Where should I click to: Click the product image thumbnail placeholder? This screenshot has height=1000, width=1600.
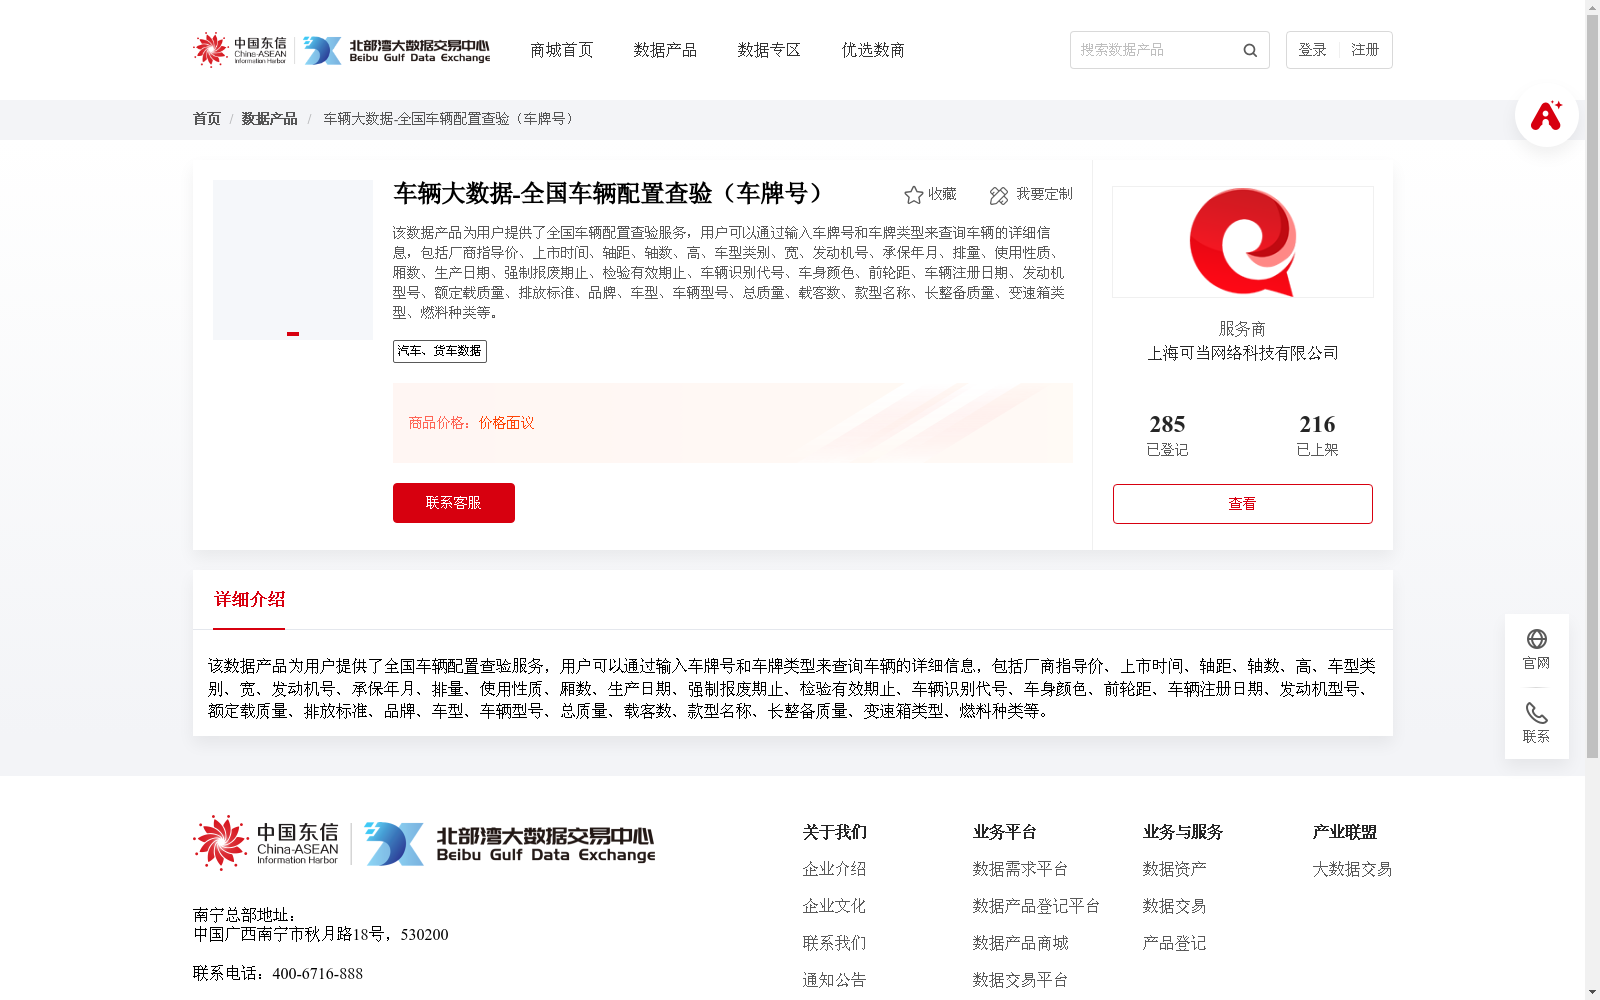[293, 260]
